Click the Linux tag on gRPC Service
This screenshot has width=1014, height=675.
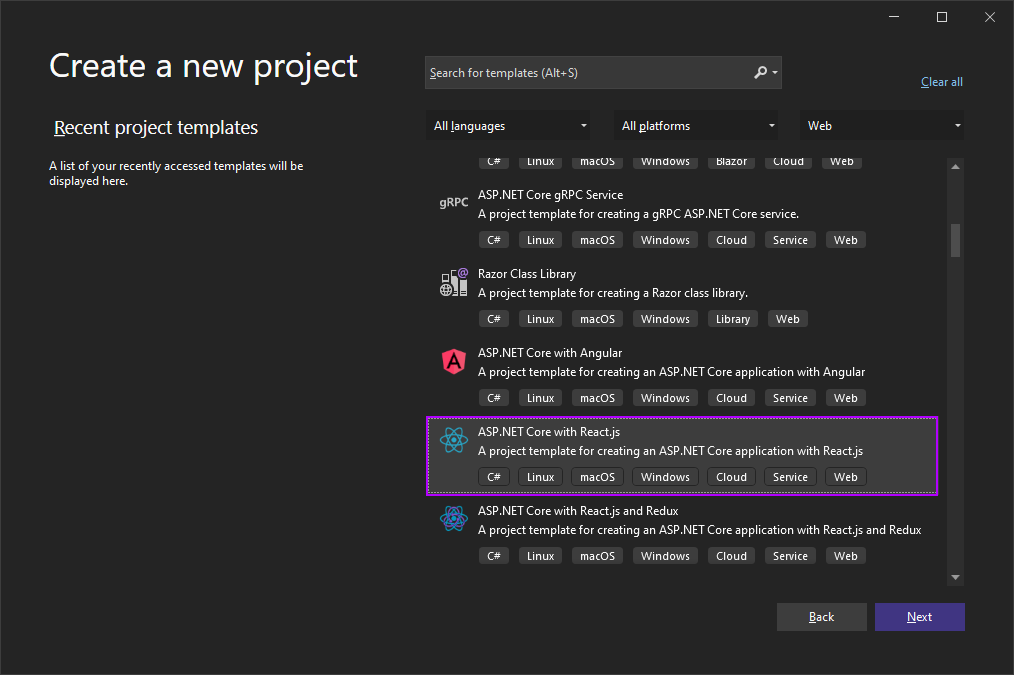541,240
